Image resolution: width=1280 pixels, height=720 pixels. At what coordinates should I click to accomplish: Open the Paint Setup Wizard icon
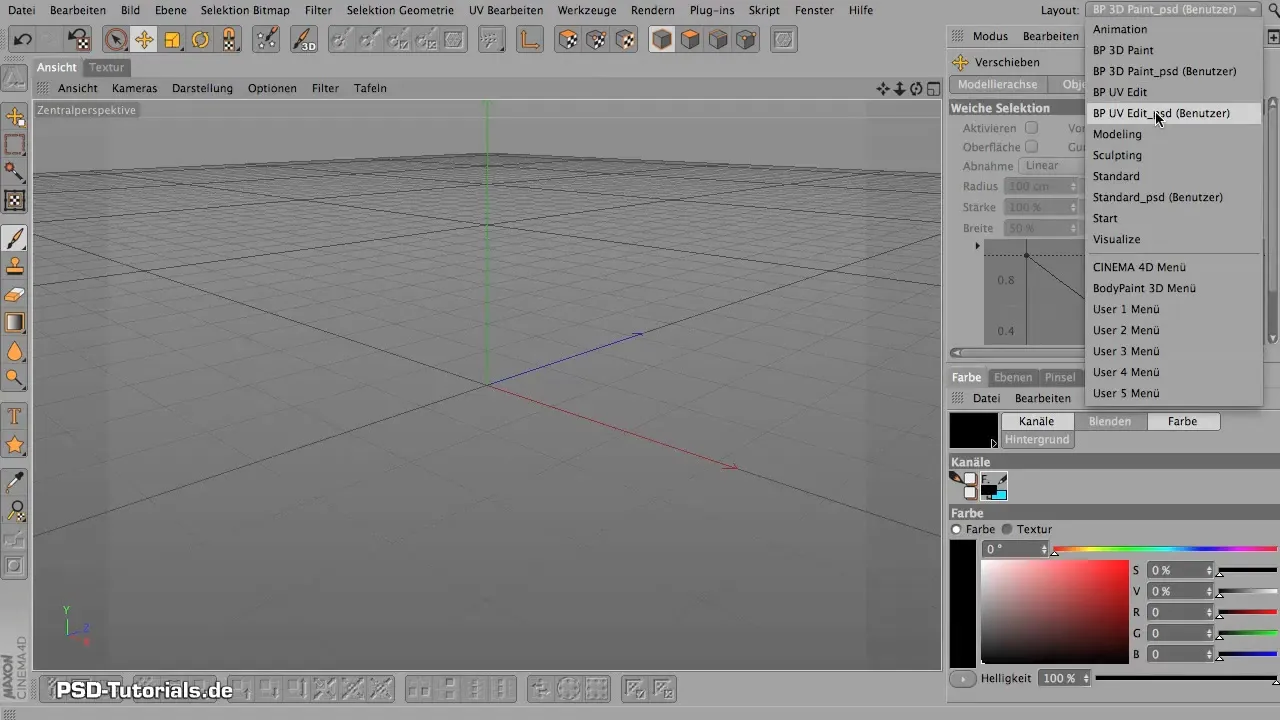tap(266, 40)
